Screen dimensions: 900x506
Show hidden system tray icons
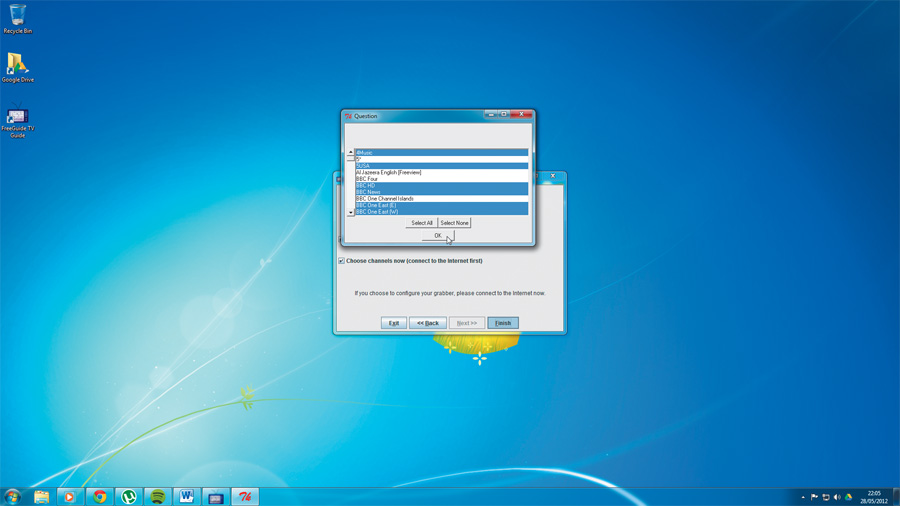click(802, 497)
